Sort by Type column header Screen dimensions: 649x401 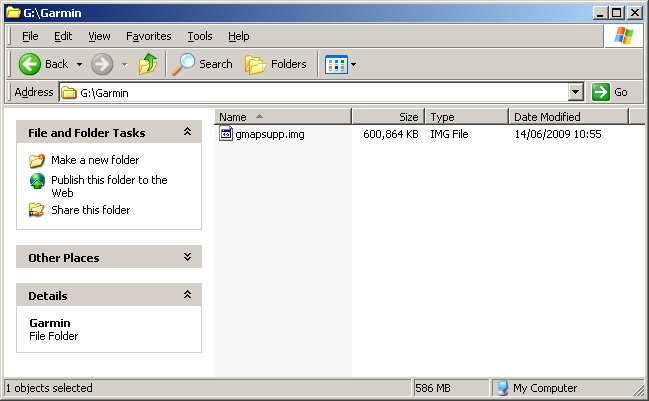[467, 117]
